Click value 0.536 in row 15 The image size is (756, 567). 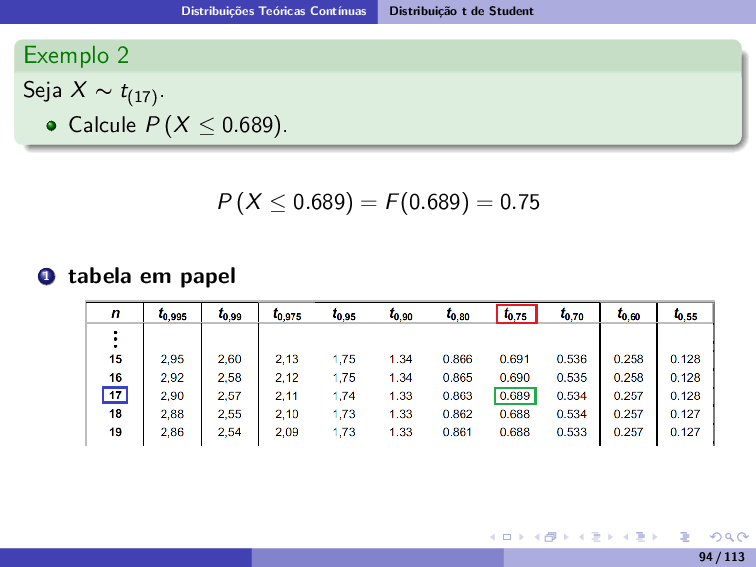[571, 359]
